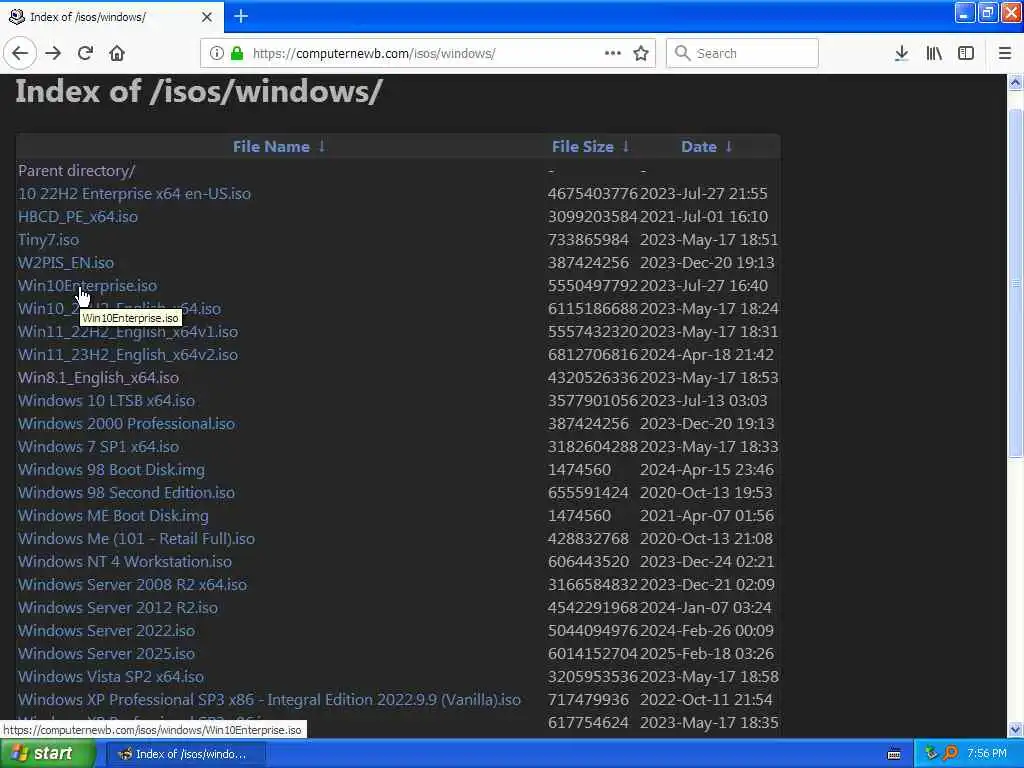Download Windows 10 LTSB x64.iso
Screen dimensions: 1024x768
coord(106,400)
